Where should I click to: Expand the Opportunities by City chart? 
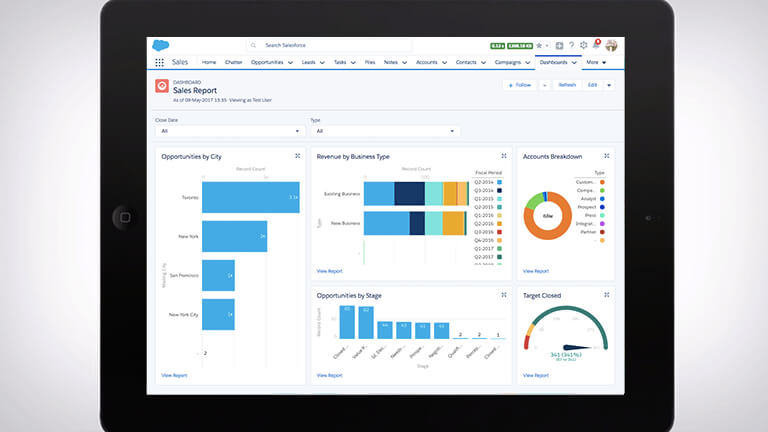pyautogui.click(x=297, y=156)
